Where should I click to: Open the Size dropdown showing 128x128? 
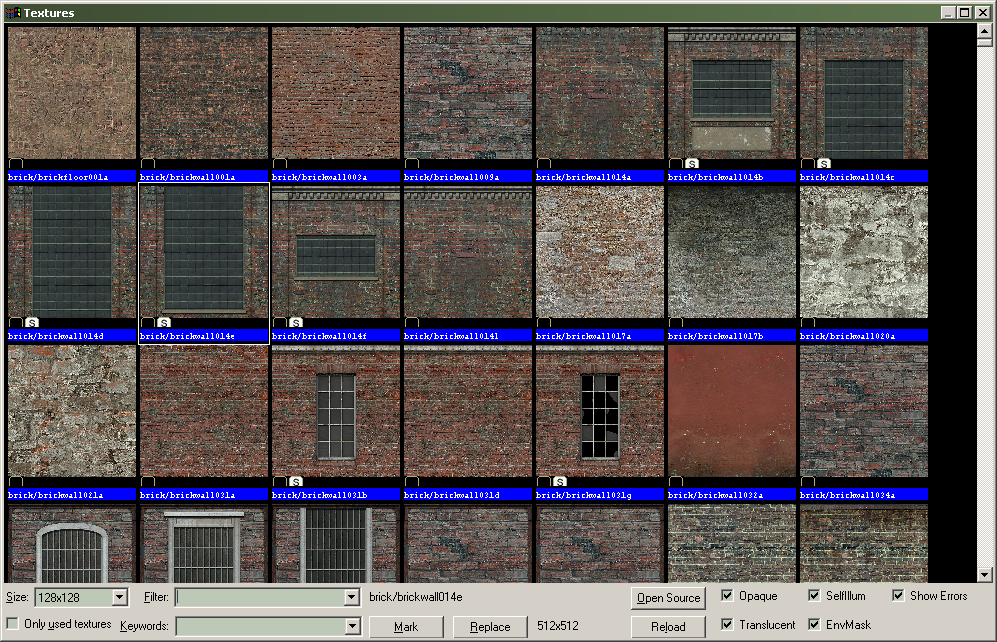pyautogui.click(x=120, y=597)
